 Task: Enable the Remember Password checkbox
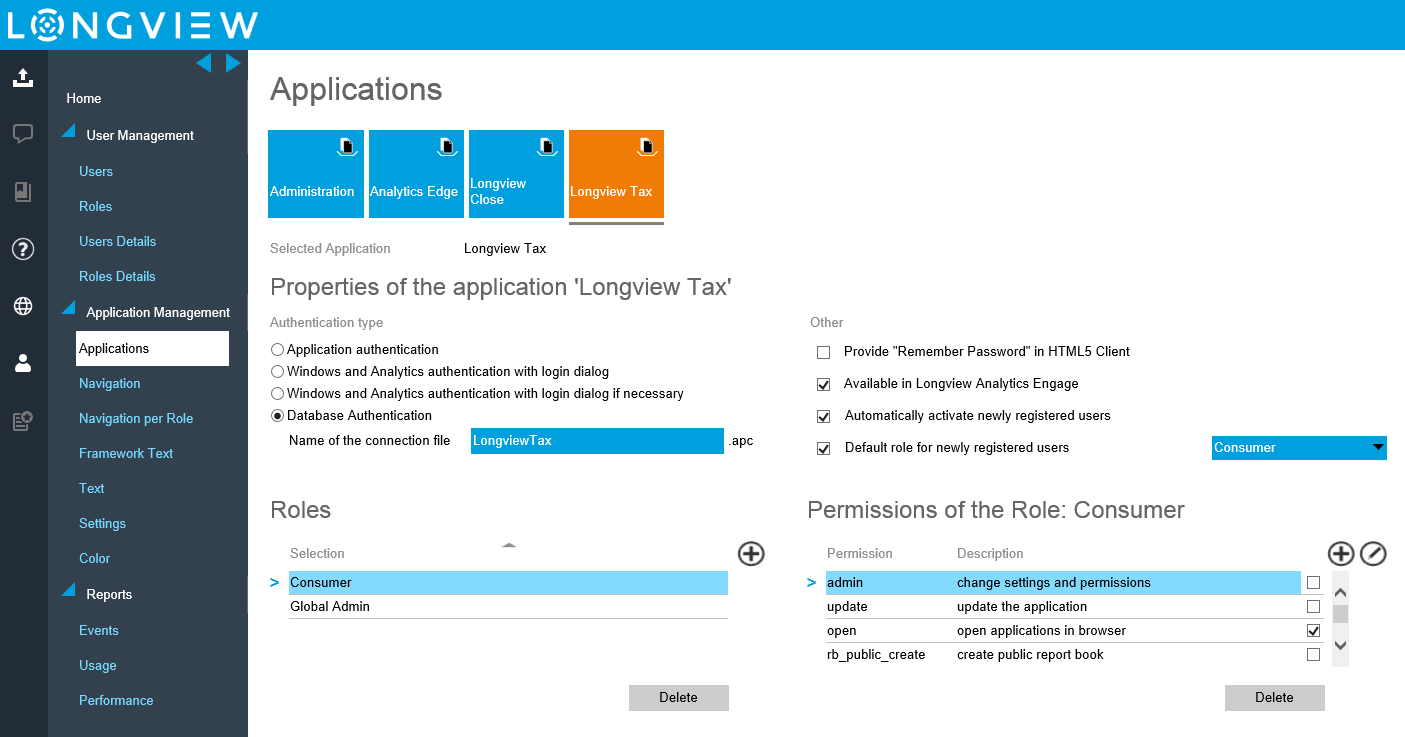click(824, 352)
